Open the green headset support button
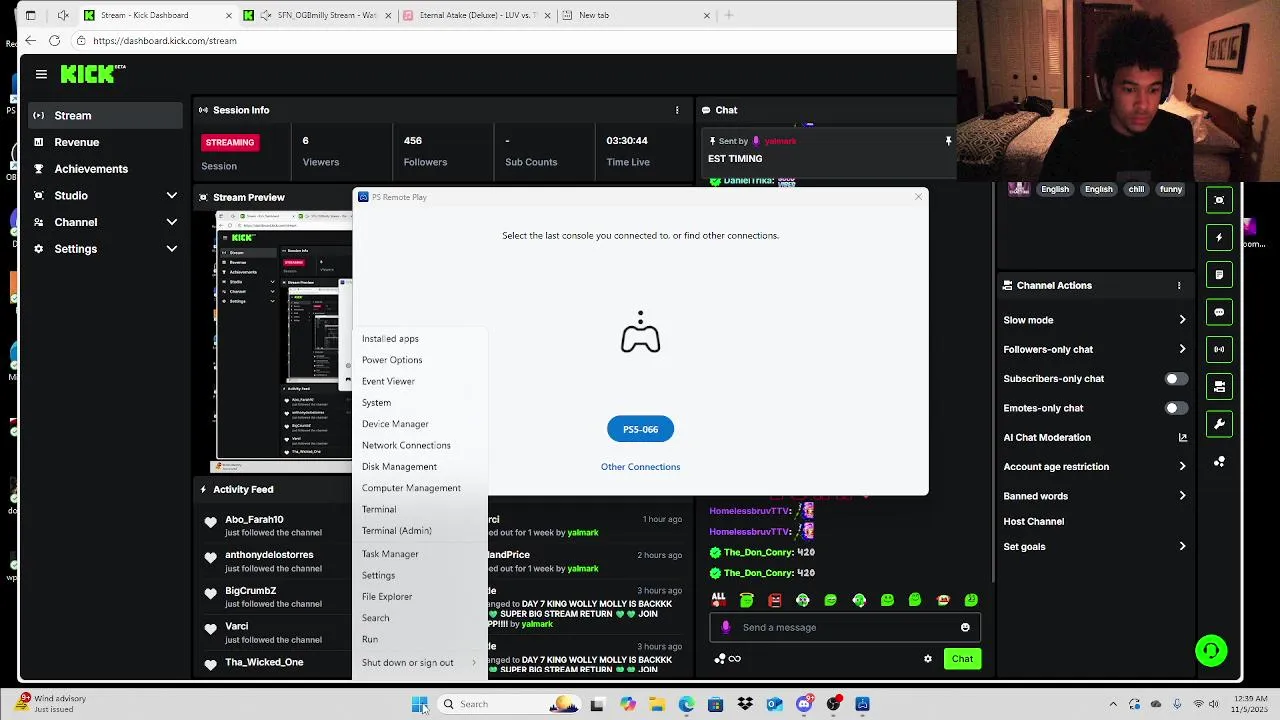This screenshot has width=1280, height=720. [1211, 651]
